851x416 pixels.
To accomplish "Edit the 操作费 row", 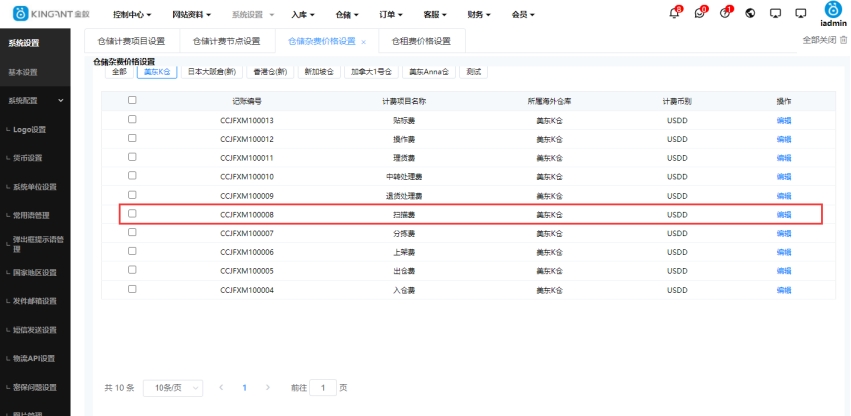I will [x=784, y=139].
